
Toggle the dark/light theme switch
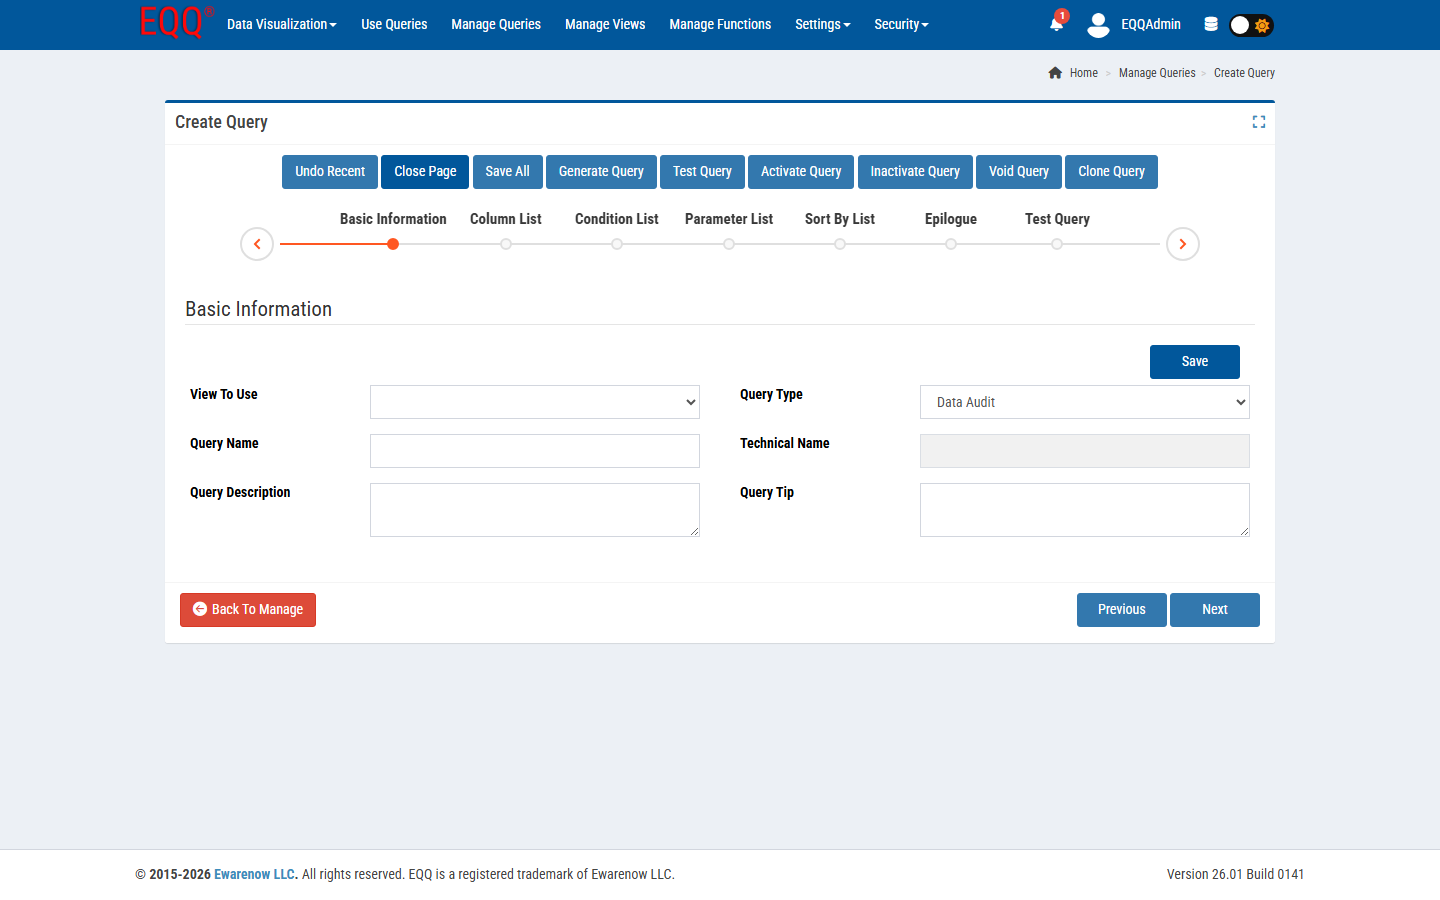(x=1250, y=25)
